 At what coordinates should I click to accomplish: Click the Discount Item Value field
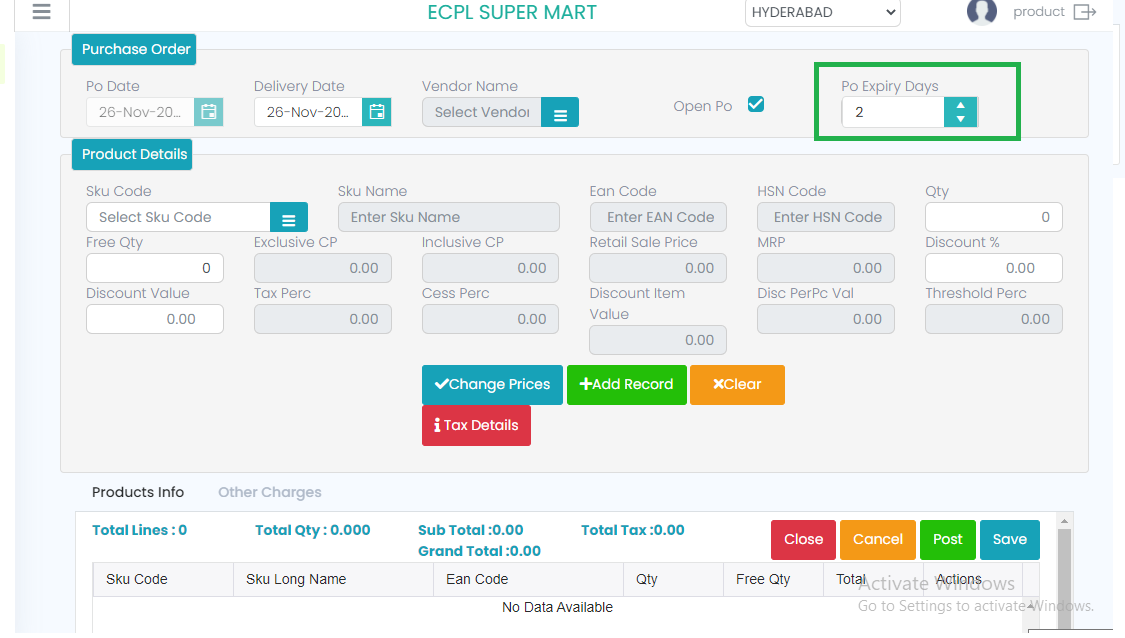click(x=658, y=340)
